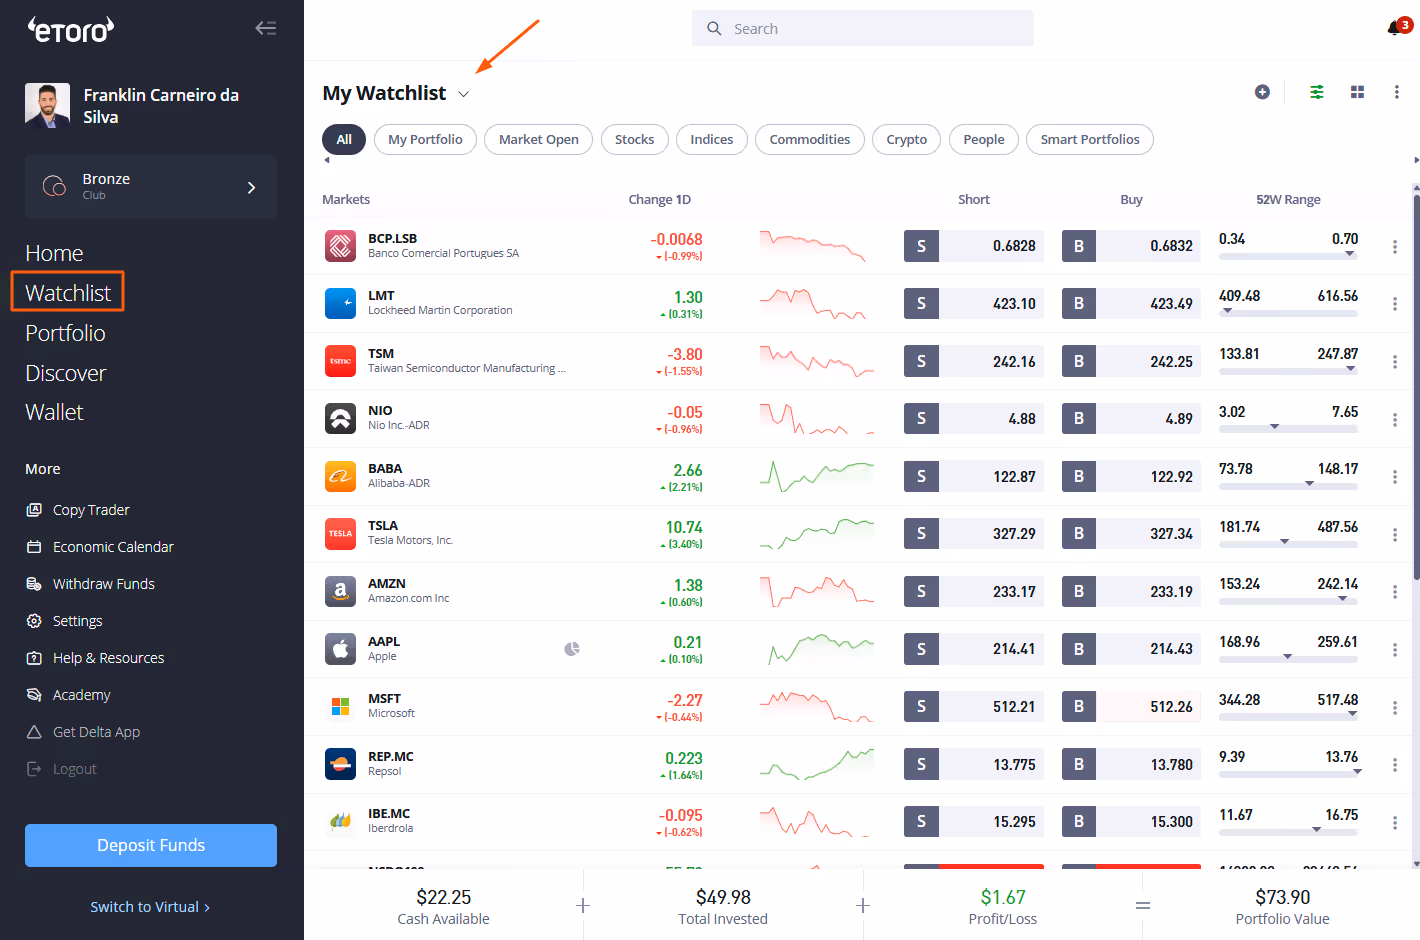Open the TSLA row options menu

click(x=1395, y=535)
